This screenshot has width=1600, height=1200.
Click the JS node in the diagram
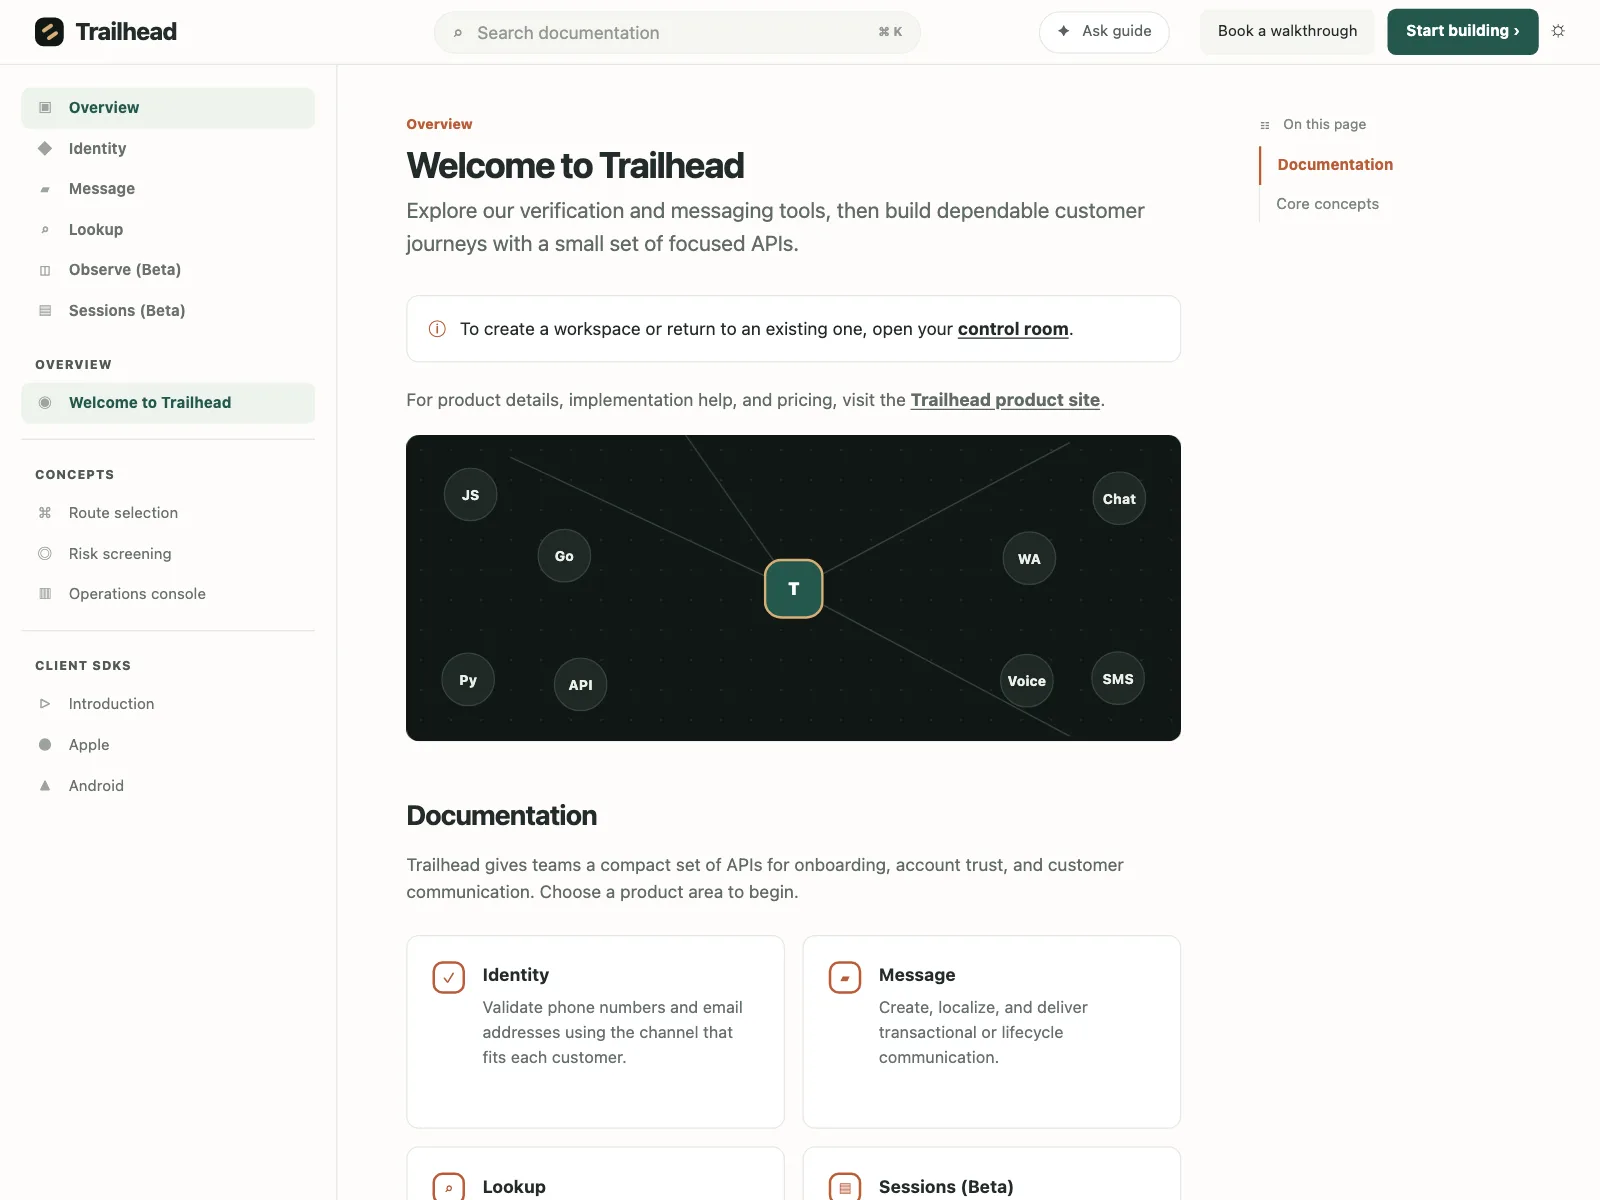tap(470, 494)
